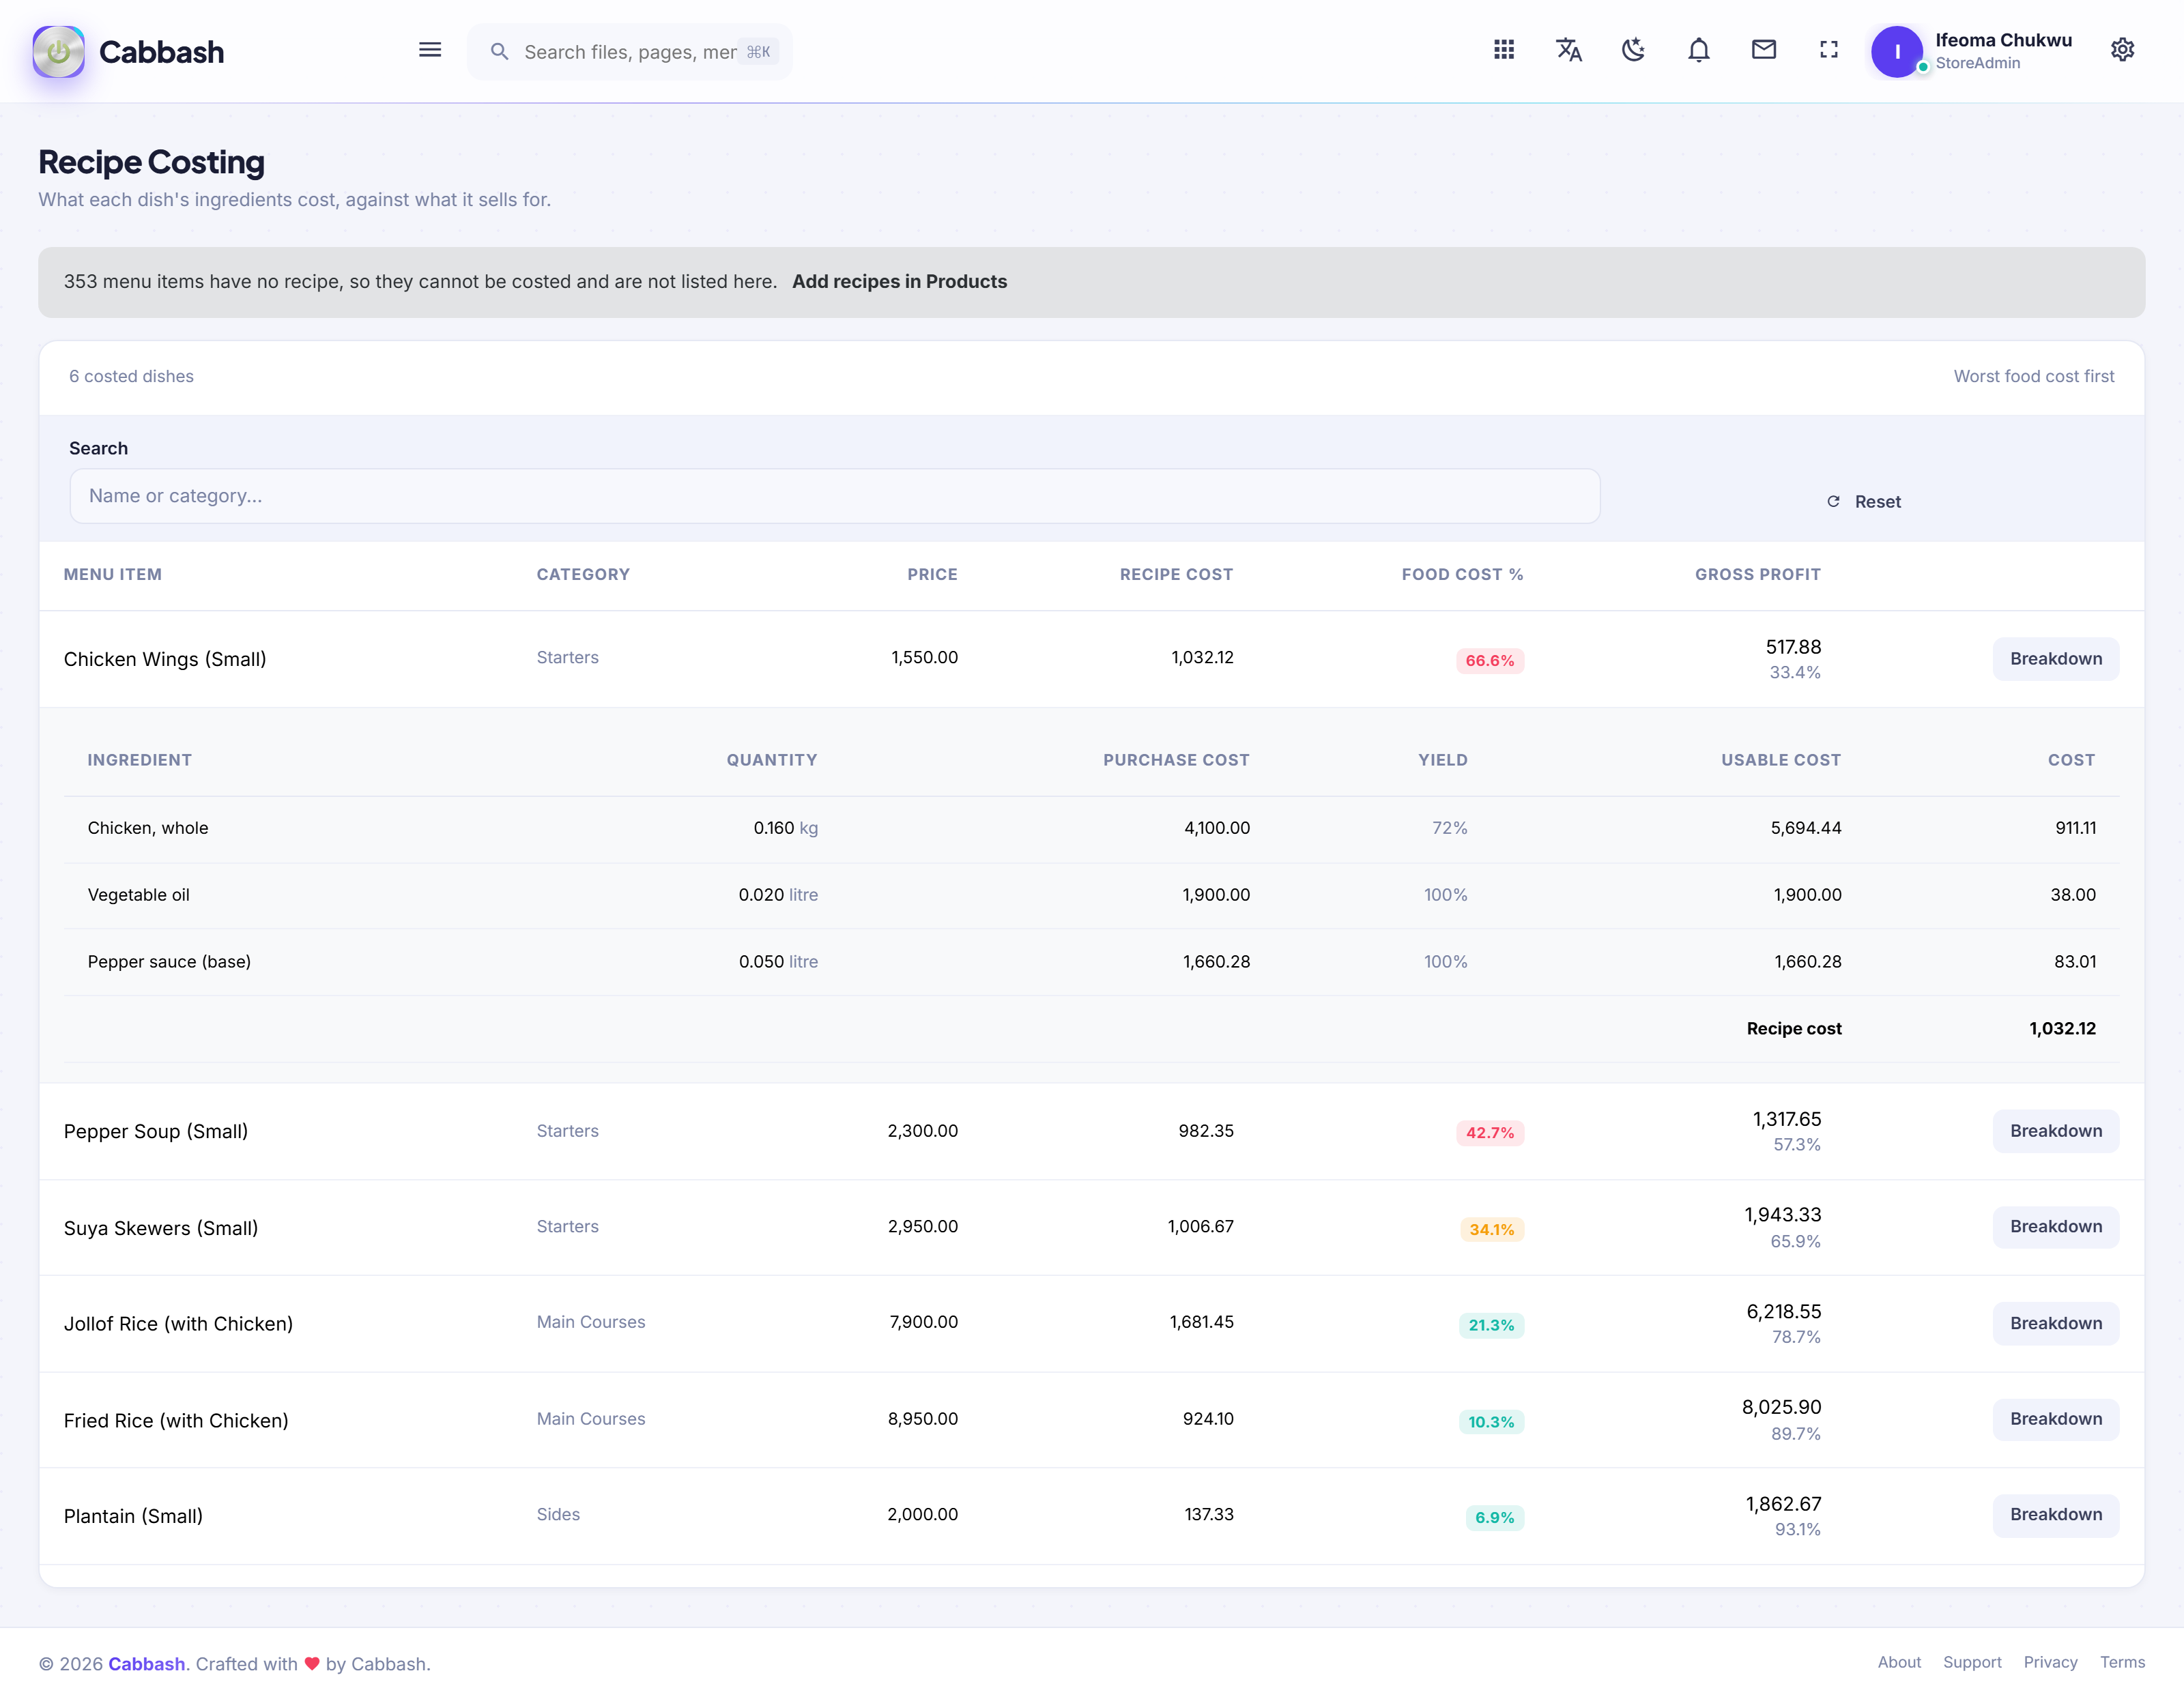Open the apps grid launcher

1504,50
